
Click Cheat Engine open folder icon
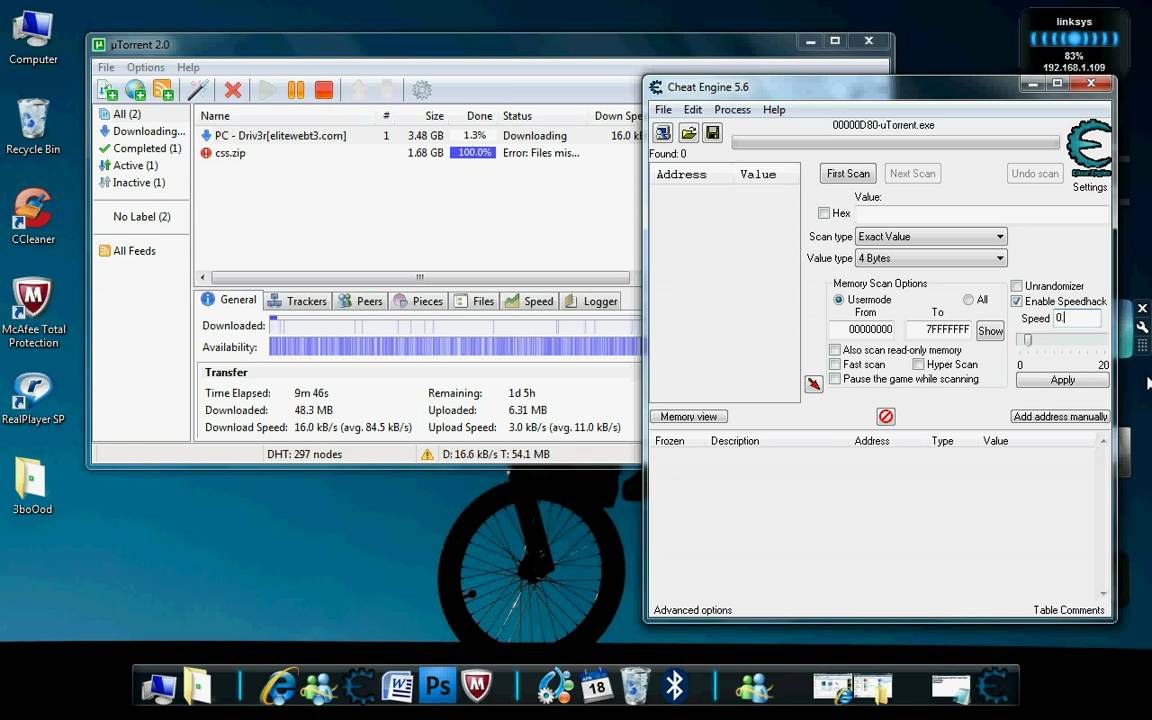click(x=688, y=133)
